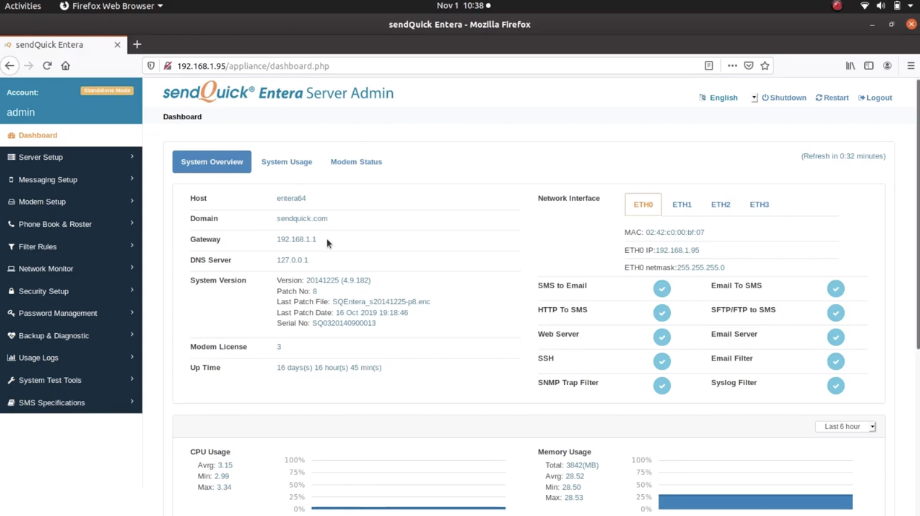Expand the Usage Logs menu chevron
This screenshot has width=920, height=516.
click(132, 357)
